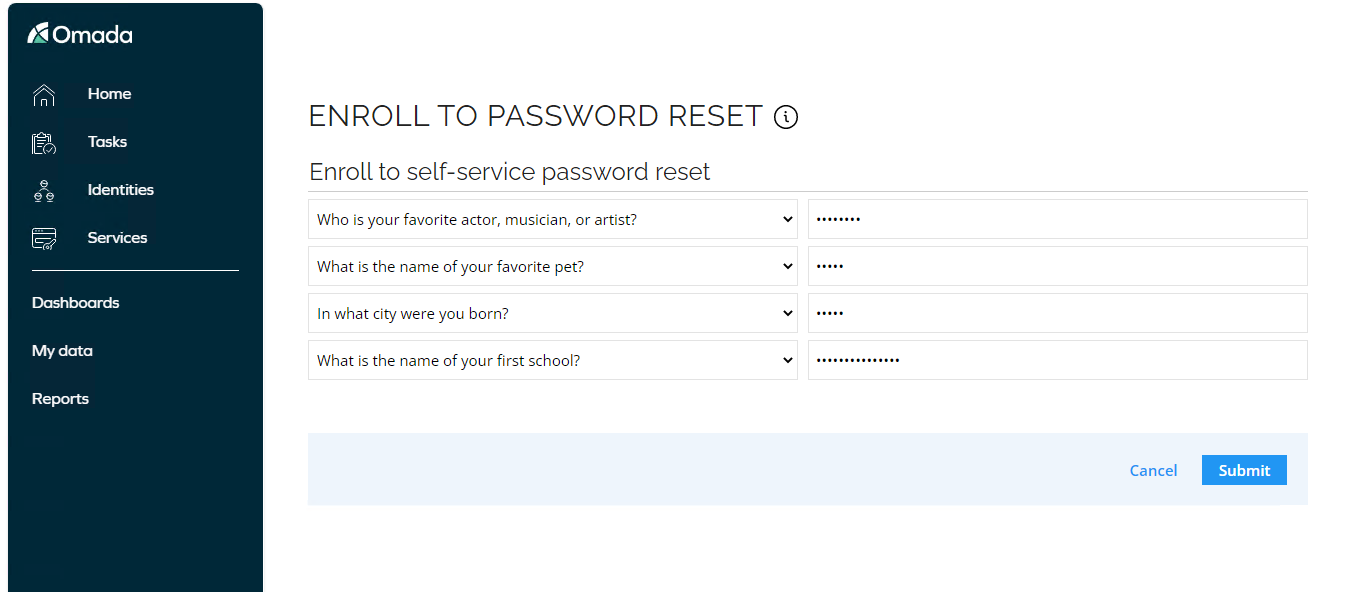Click the Omada logo
This screenshot has width=1349, height=592.
[80, 35]
